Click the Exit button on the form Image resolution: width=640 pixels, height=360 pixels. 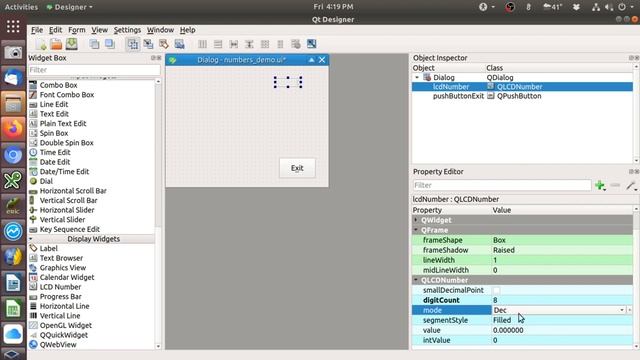tap(297, 168)
